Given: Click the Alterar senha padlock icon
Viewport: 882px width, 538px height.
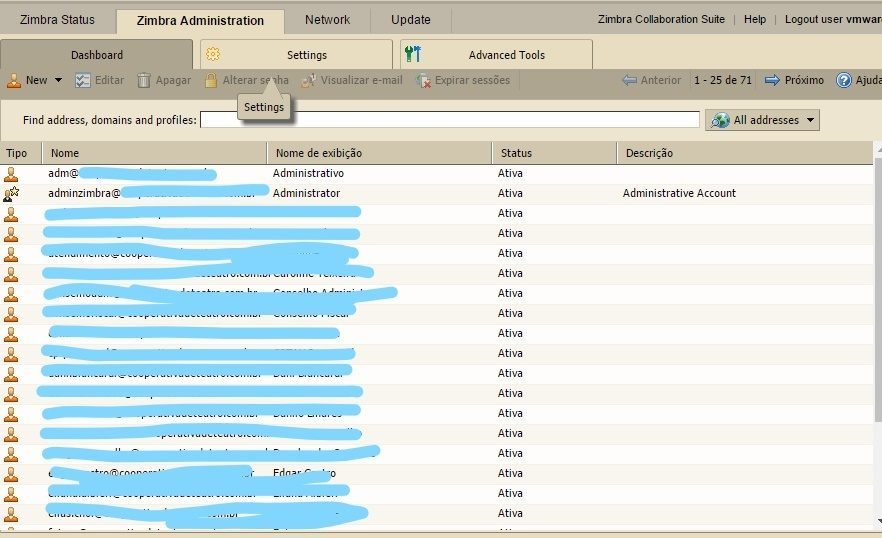Looking at the screenshot, I should tap(211, 80).
